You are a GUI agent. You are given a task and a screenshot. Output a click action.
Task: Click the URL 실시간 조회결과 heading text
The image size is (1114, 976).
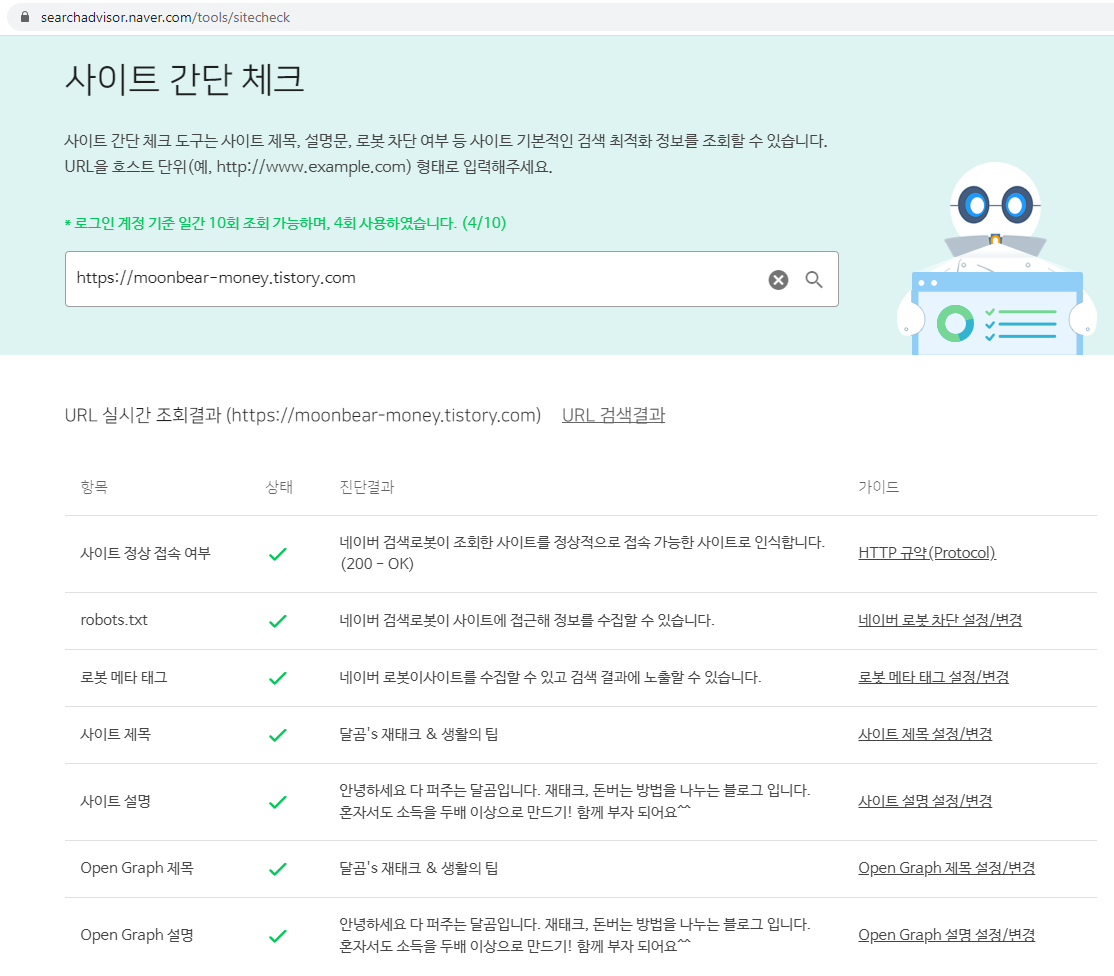click(x=303, y=415)
